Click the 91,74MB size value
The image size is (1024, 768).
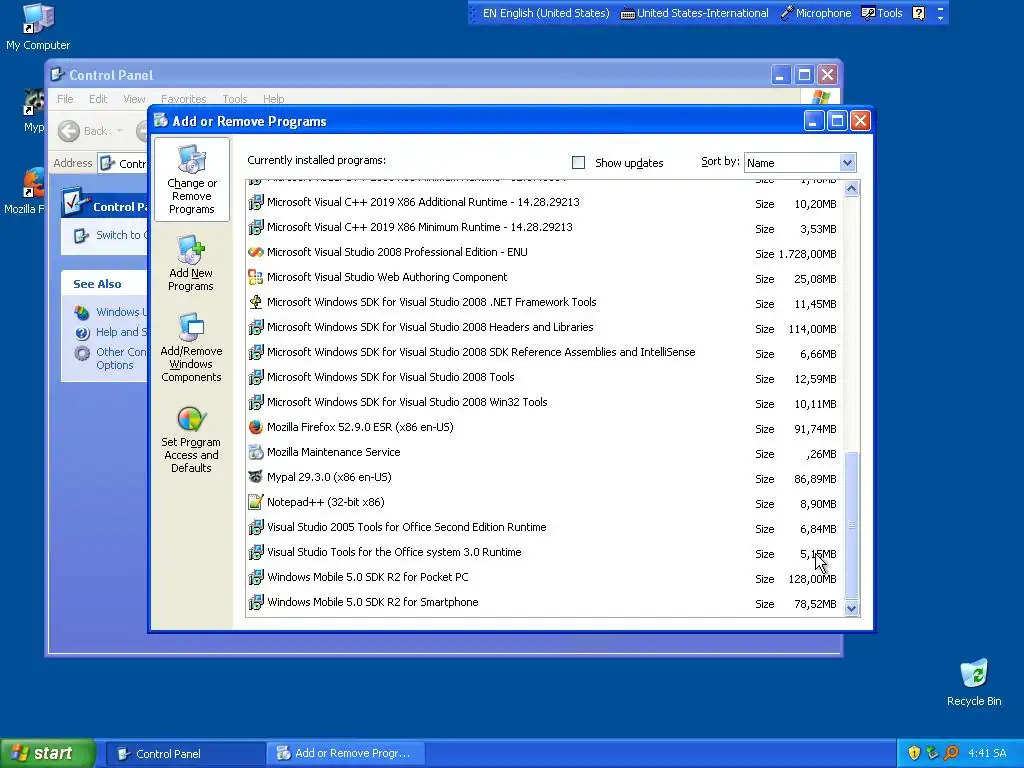pos(815,429)
